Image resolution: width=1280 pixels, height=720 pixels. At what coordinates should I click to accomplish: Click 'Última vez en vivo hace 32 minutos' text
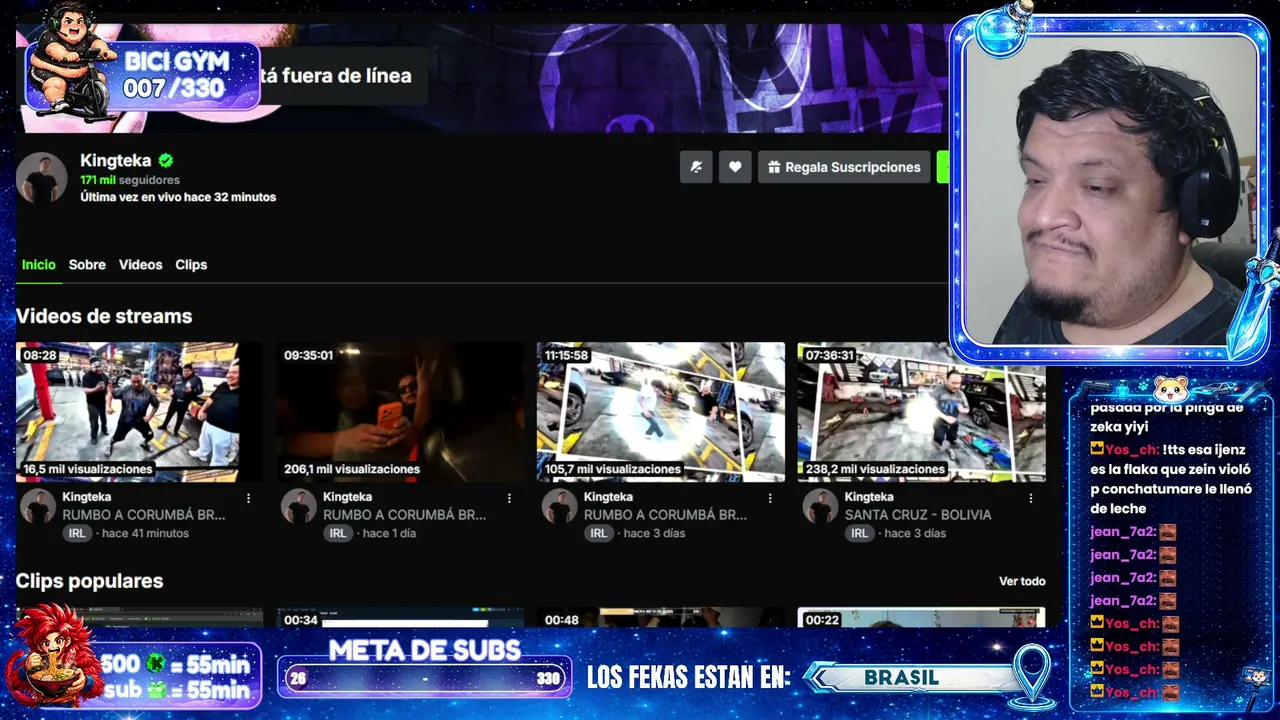tap(178, 197)
